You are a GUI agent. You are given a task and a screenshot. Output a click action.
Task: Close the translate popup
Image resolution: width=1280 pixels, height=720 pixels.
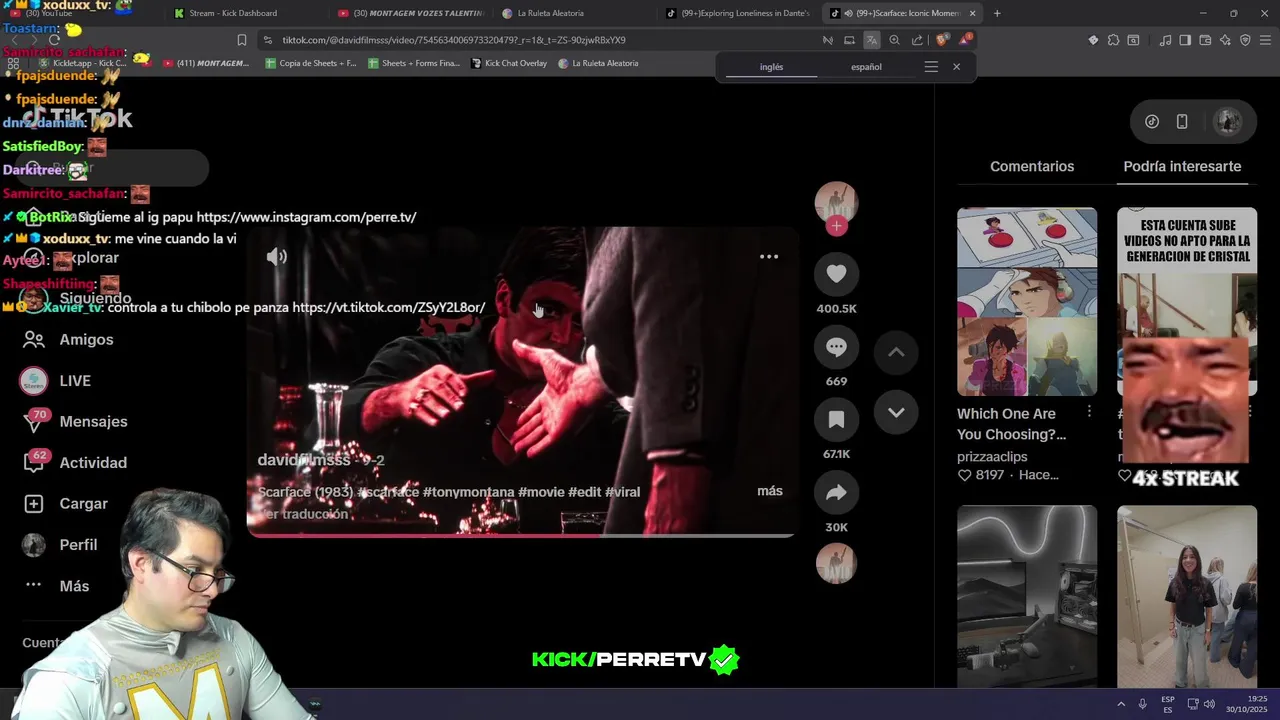click(956, 67)
